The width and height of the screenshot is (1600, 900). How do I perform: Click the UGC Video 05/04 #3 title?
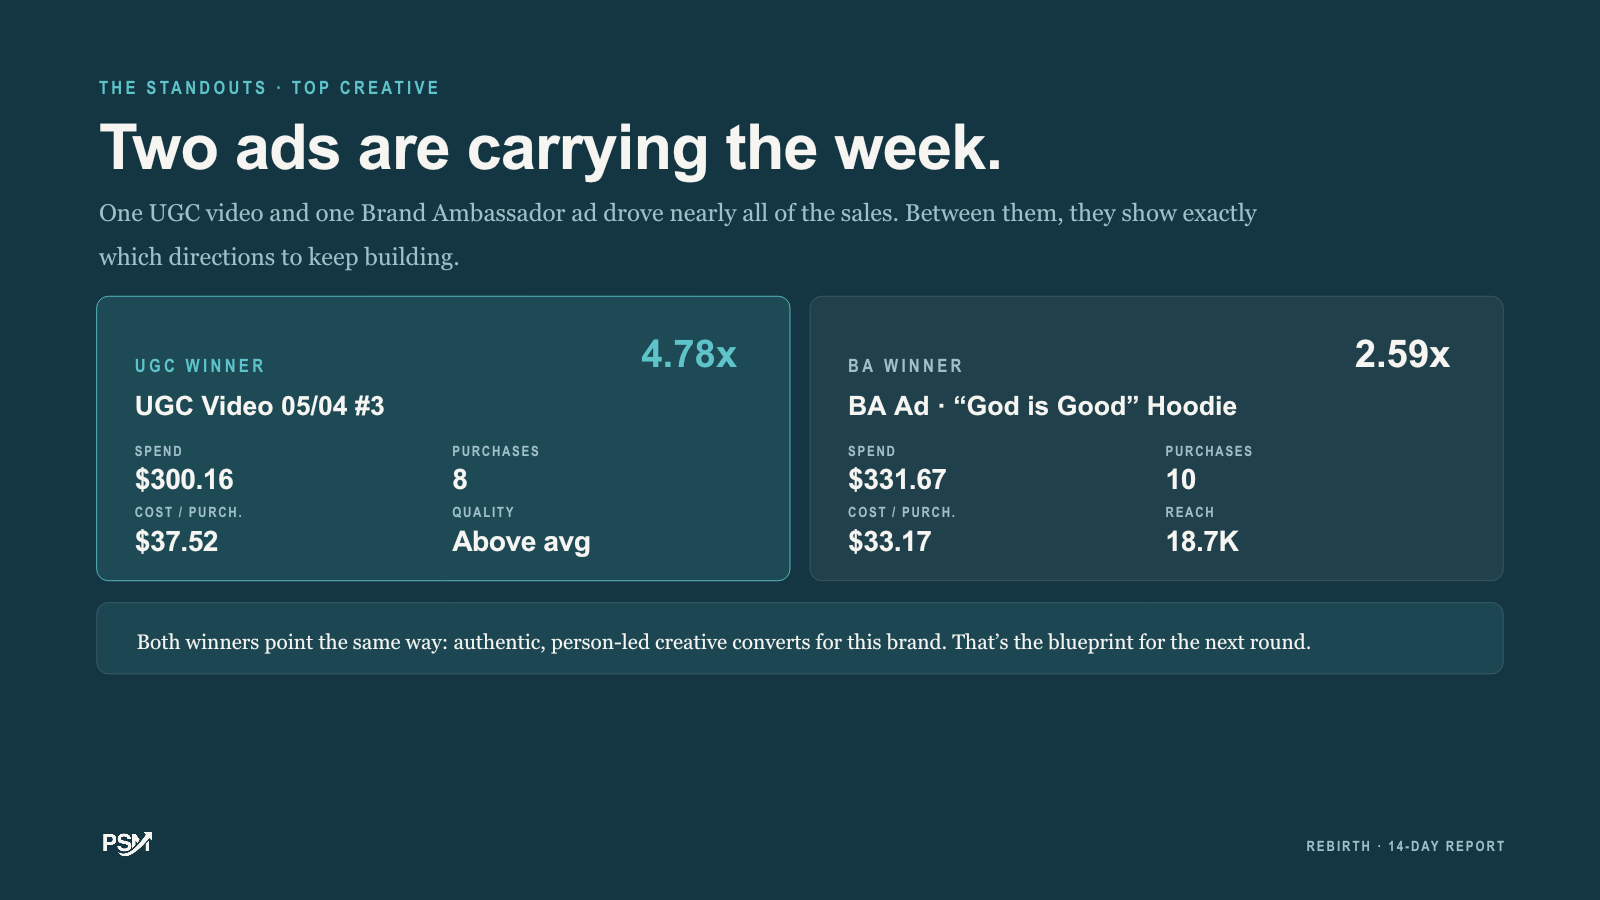260,406
